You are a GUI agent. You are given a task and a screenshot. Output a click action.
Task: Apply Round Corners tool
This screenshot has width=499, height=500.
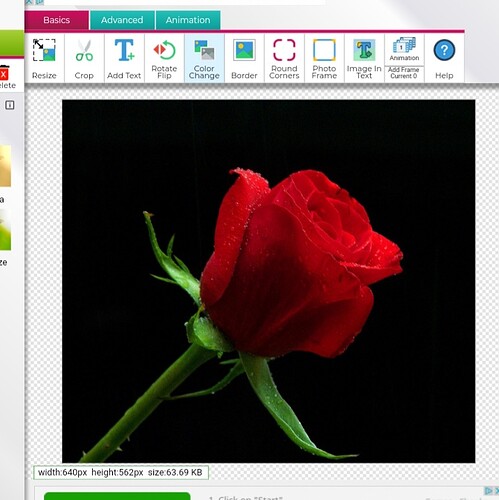(x=284, y=58)
